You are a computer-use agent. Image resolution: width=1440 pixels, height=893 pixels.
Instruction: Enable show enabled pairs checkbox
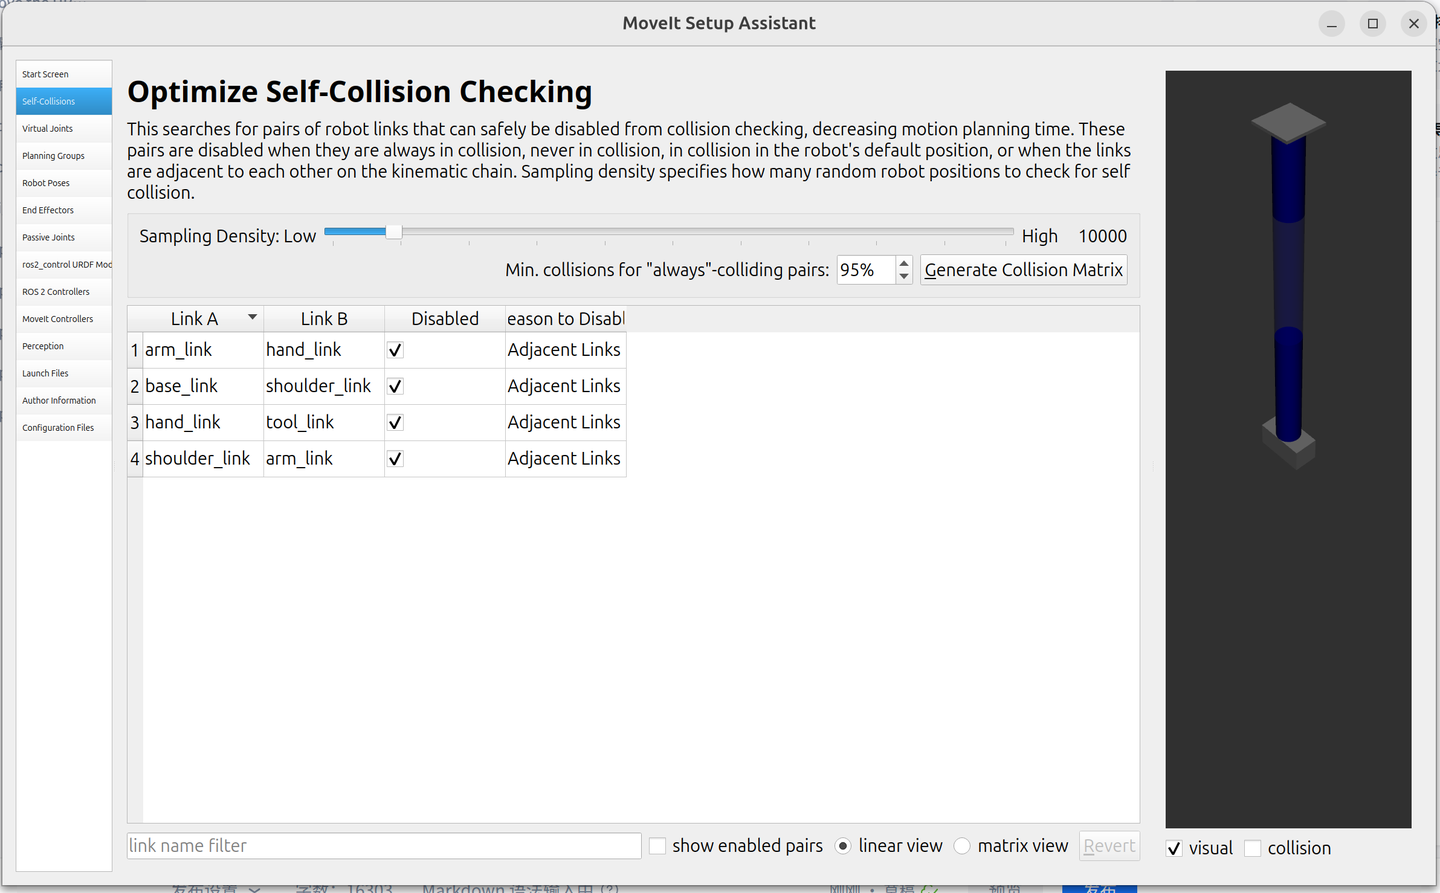[658, 846]
